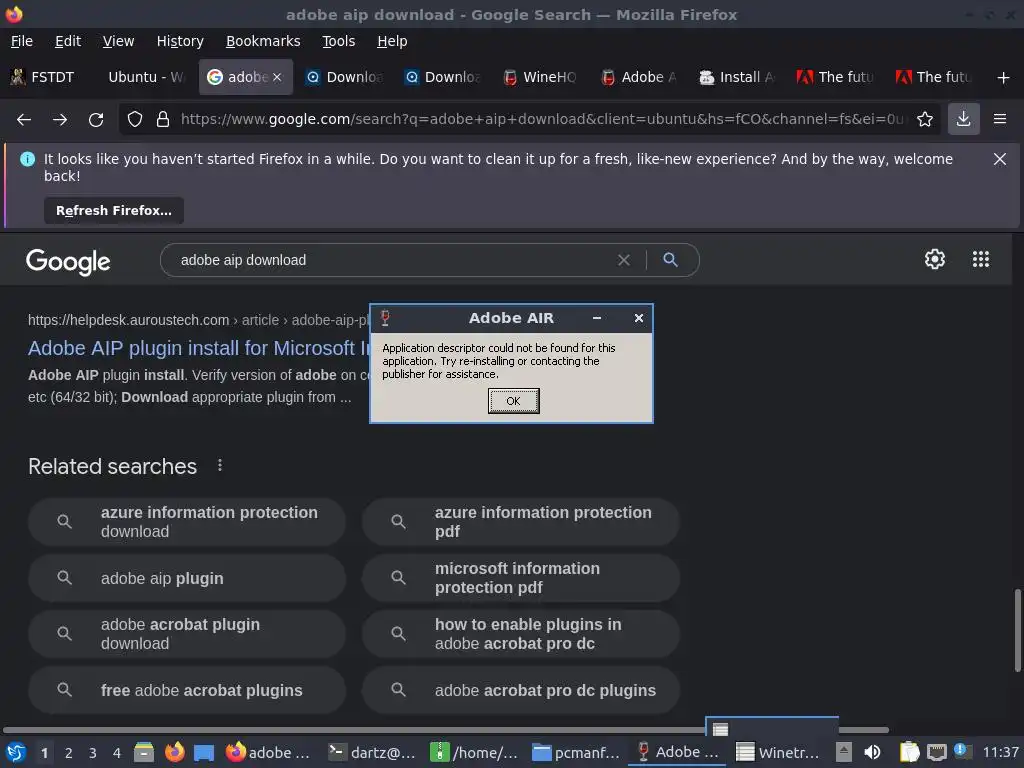Search adobe acrobat plugin download

click(186, 633)
